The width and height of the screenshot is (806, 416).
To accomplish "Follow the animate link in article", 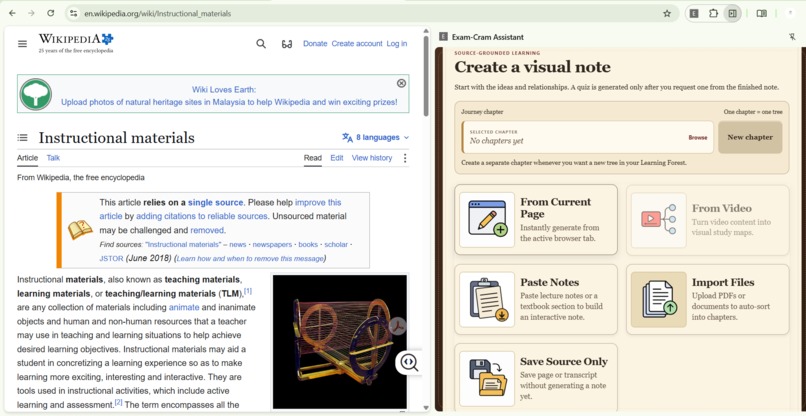I will tap(184, 308).
